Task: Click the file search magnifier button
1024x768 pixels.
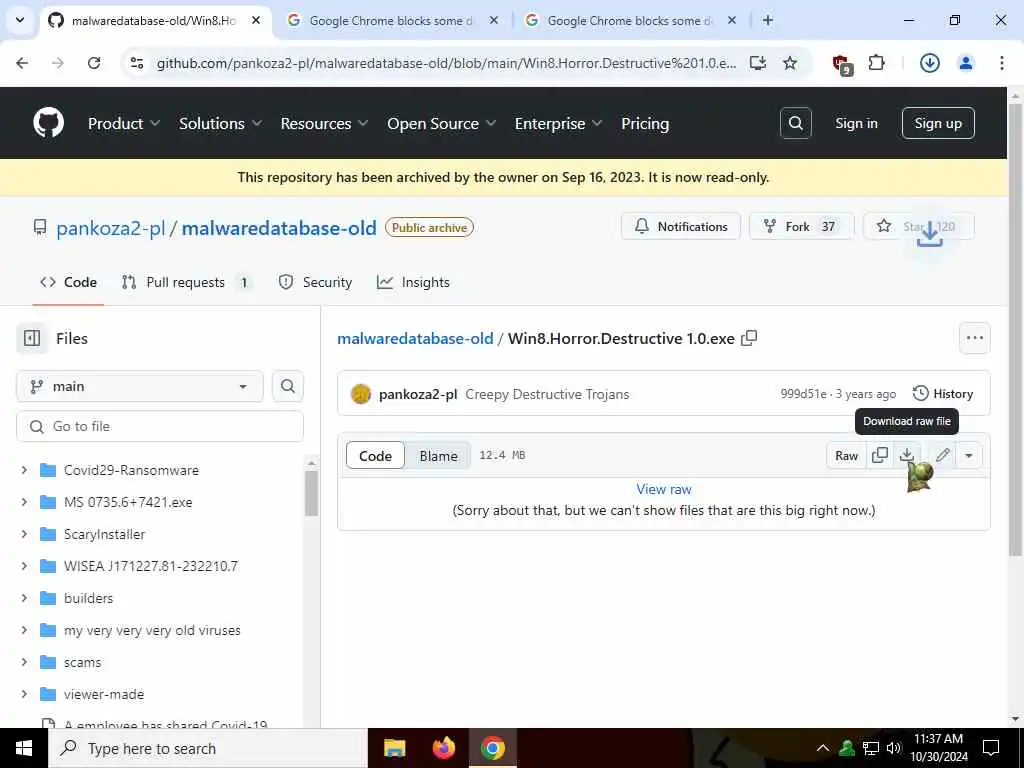Action: 287,386
